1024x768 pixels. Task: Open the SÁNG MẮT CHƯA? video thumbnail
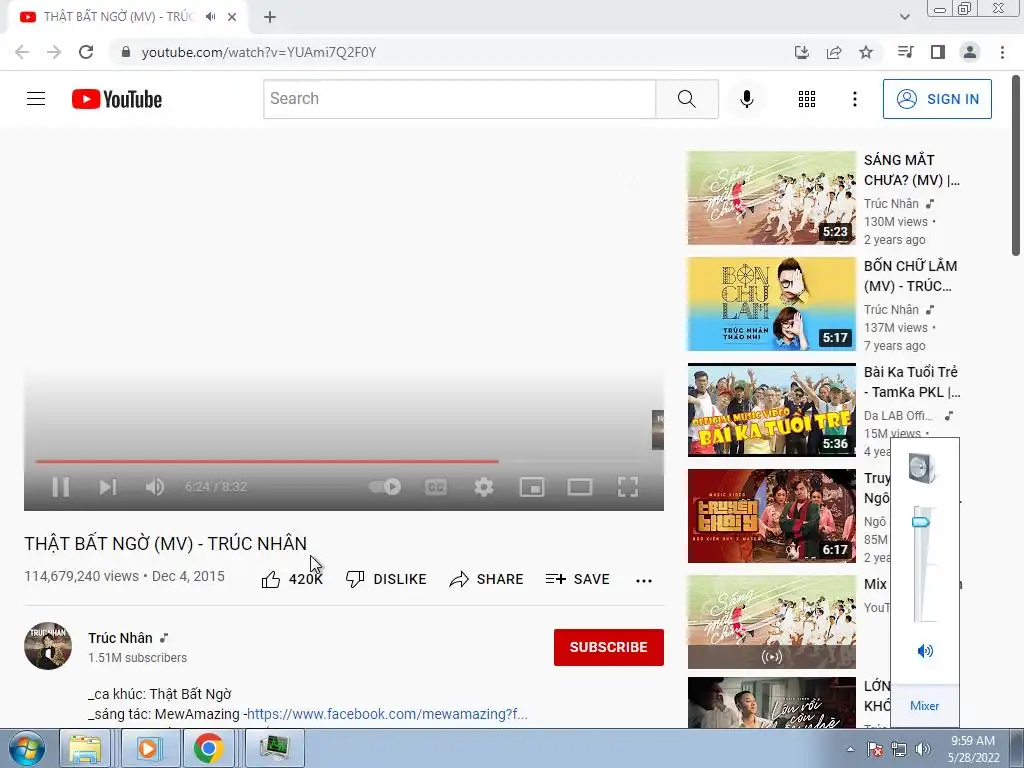771,198
